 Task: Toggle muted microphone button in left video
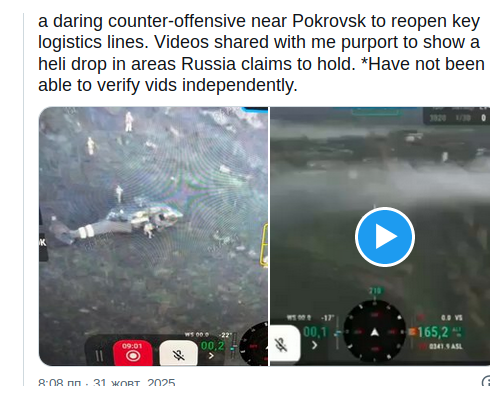pyautogui.click(x=178, y=354)
